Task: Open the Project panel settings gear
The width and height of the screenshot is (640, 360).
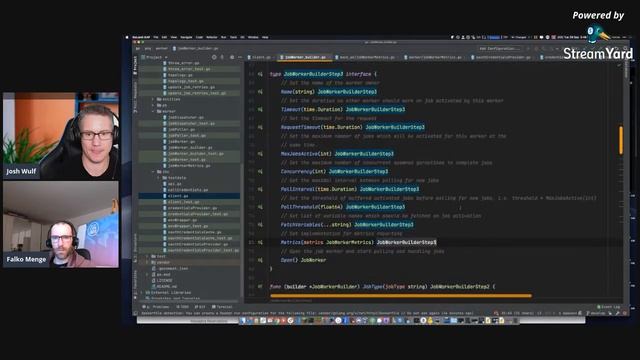Action: coord(232,57)
